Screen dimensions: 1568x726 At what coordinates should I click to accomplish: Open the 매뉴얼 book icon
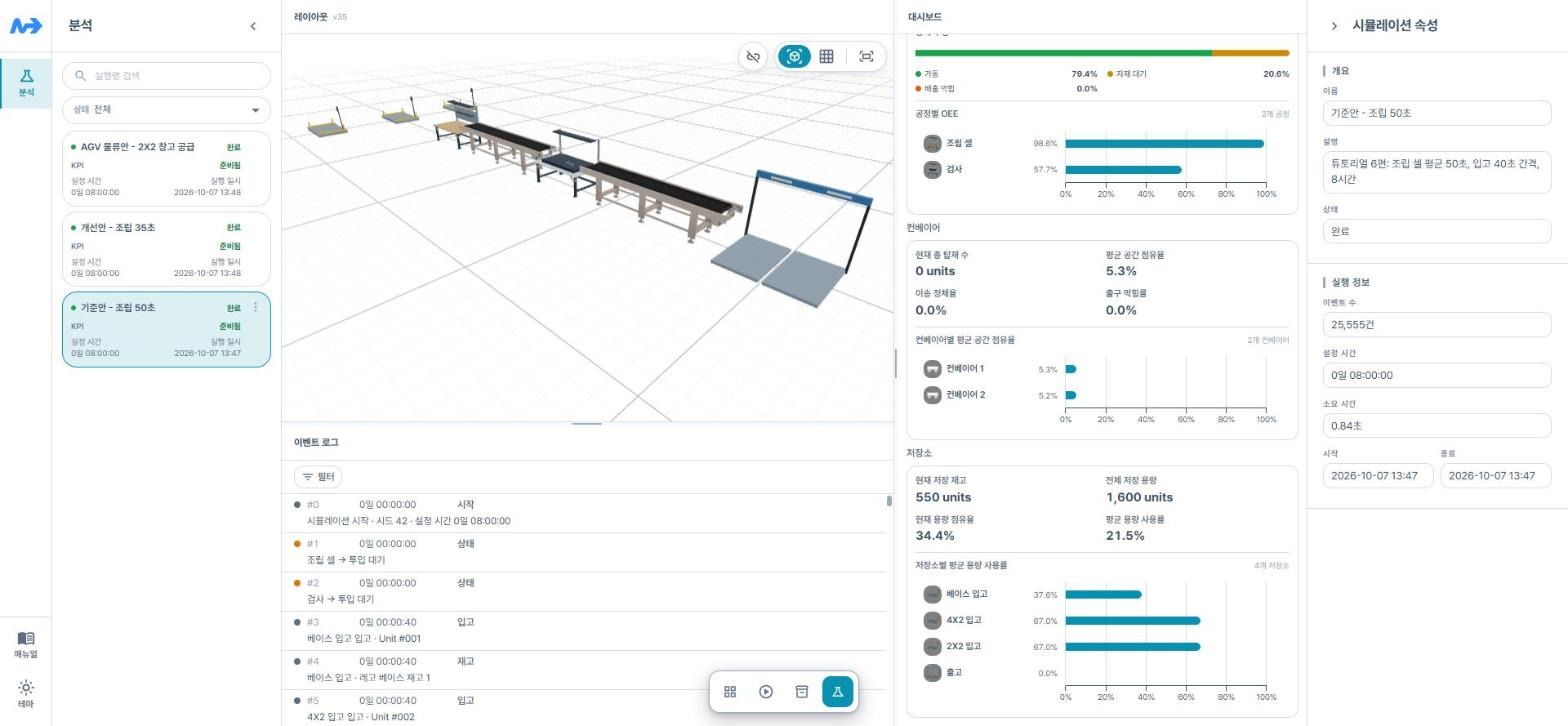point(26,644)
